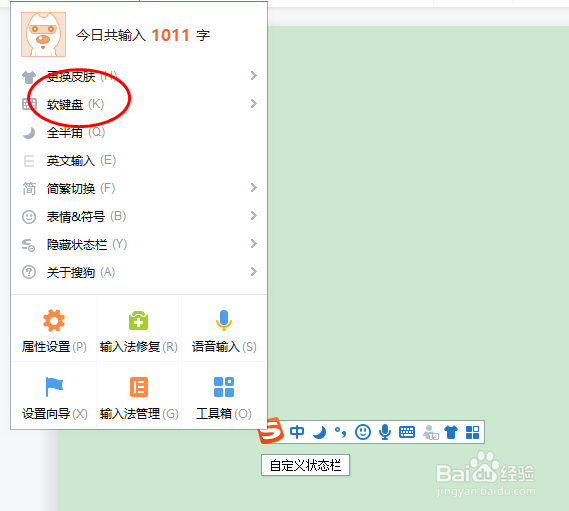This screenshot has width=569, height=511.
Task: Open toolbox grid icon on status bar
Action: pos(472,432)
